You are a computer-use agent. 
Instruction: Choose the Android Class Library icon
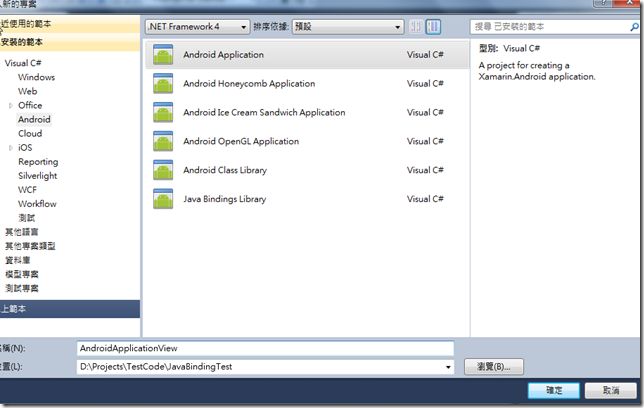pyautogui.click(x=163, y=170)
